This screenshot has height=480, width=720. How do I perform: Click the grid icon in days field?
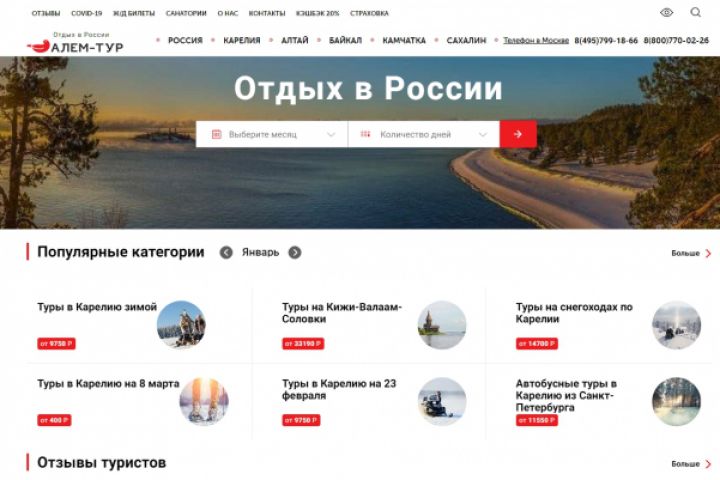(365, 134)
